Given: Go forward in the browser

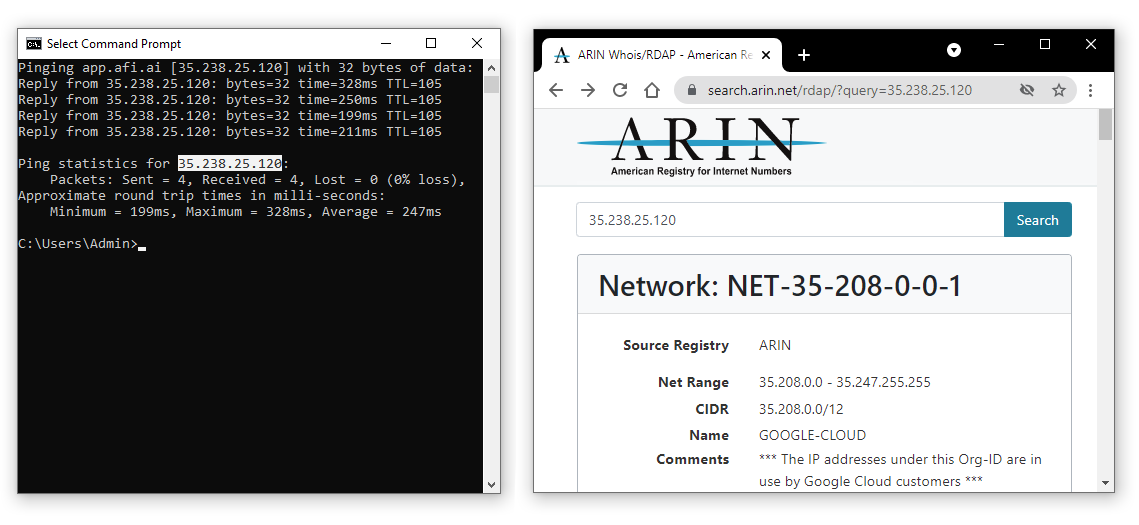Looking at the screenshot, I should pos(588,90).
